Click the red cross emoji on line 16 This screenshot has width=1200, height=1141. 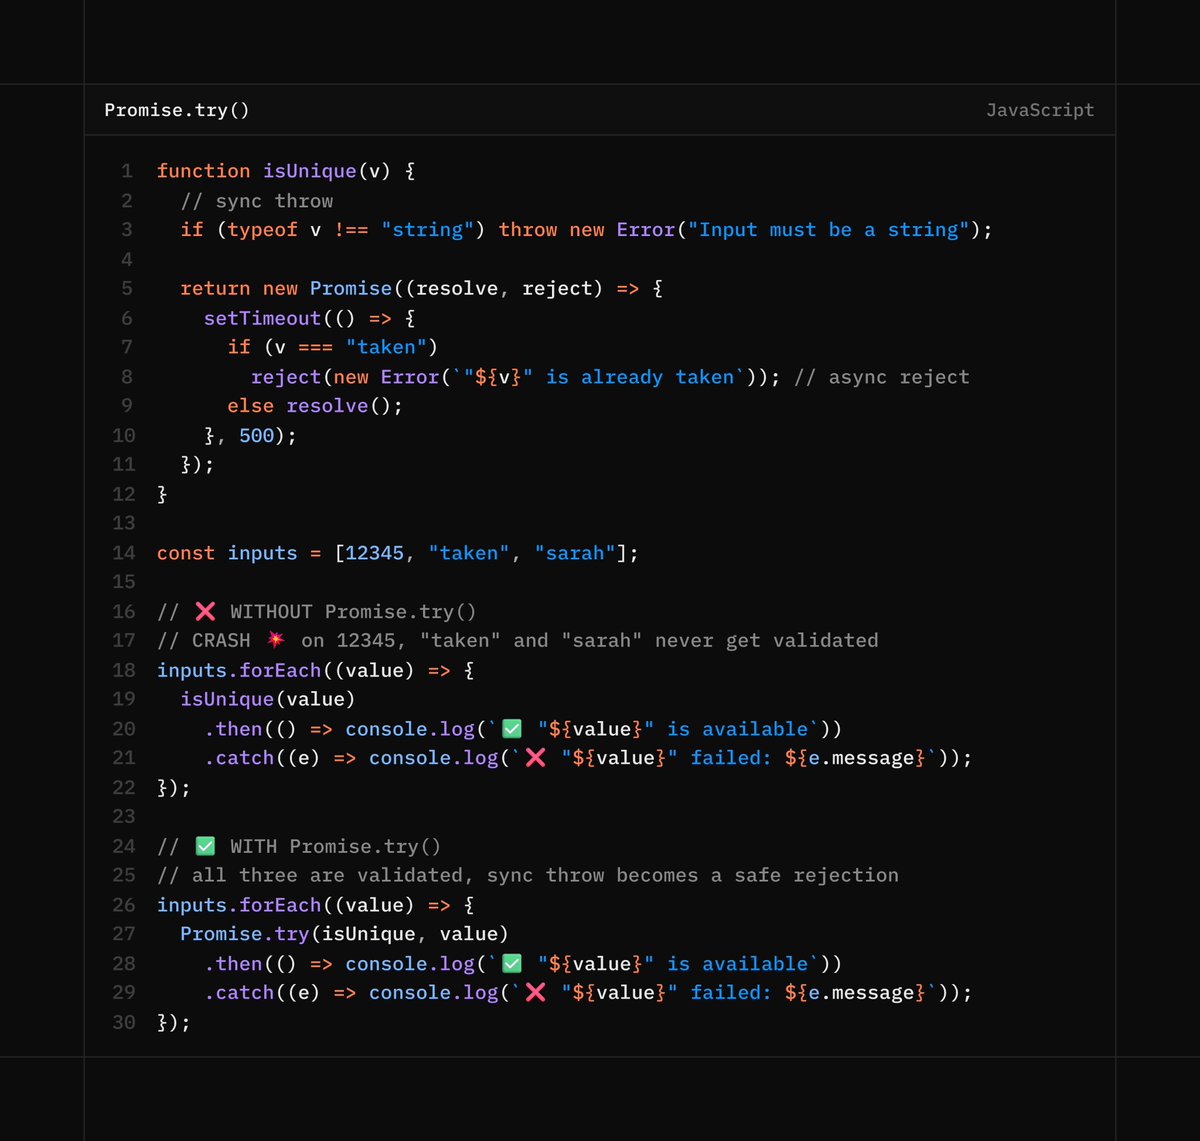click(205, 611)
